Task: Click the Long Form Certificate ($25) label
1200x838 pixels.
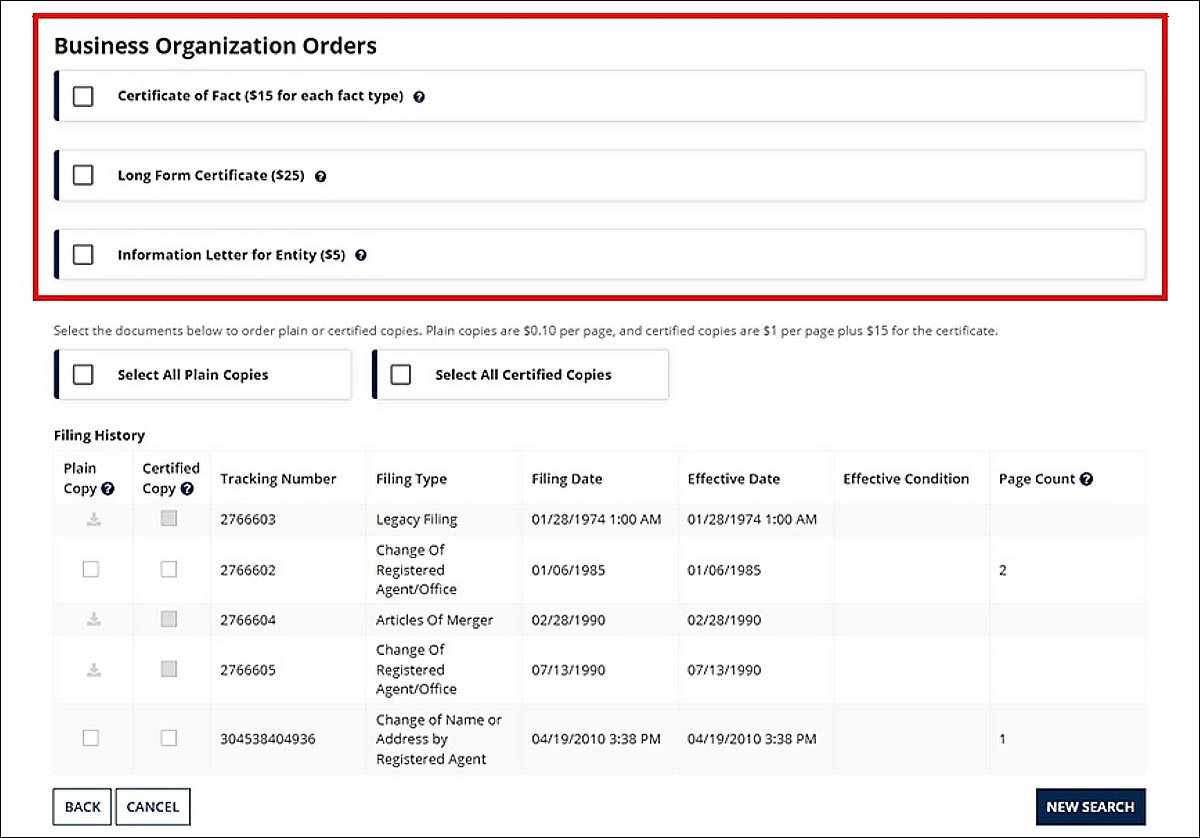Action: tap(211, 176)
